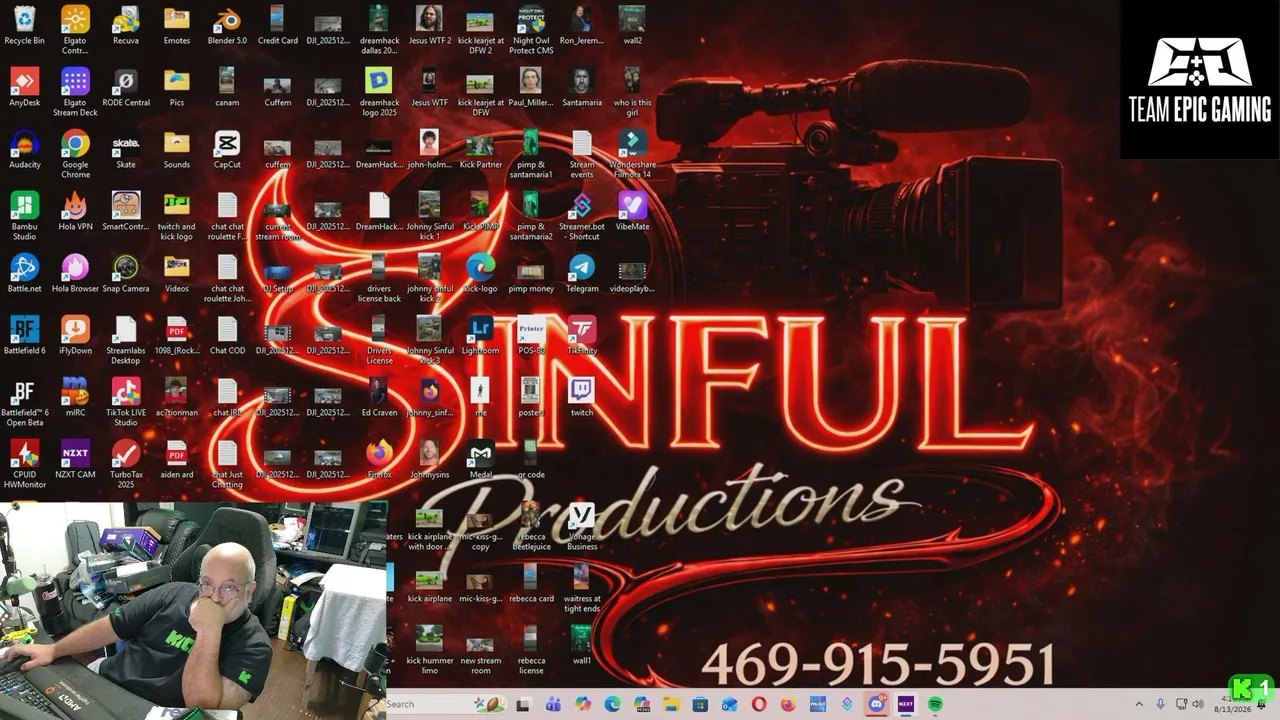Open the wall2 image file
This screenshot has height=720, width=1280.
coord(632,26)
